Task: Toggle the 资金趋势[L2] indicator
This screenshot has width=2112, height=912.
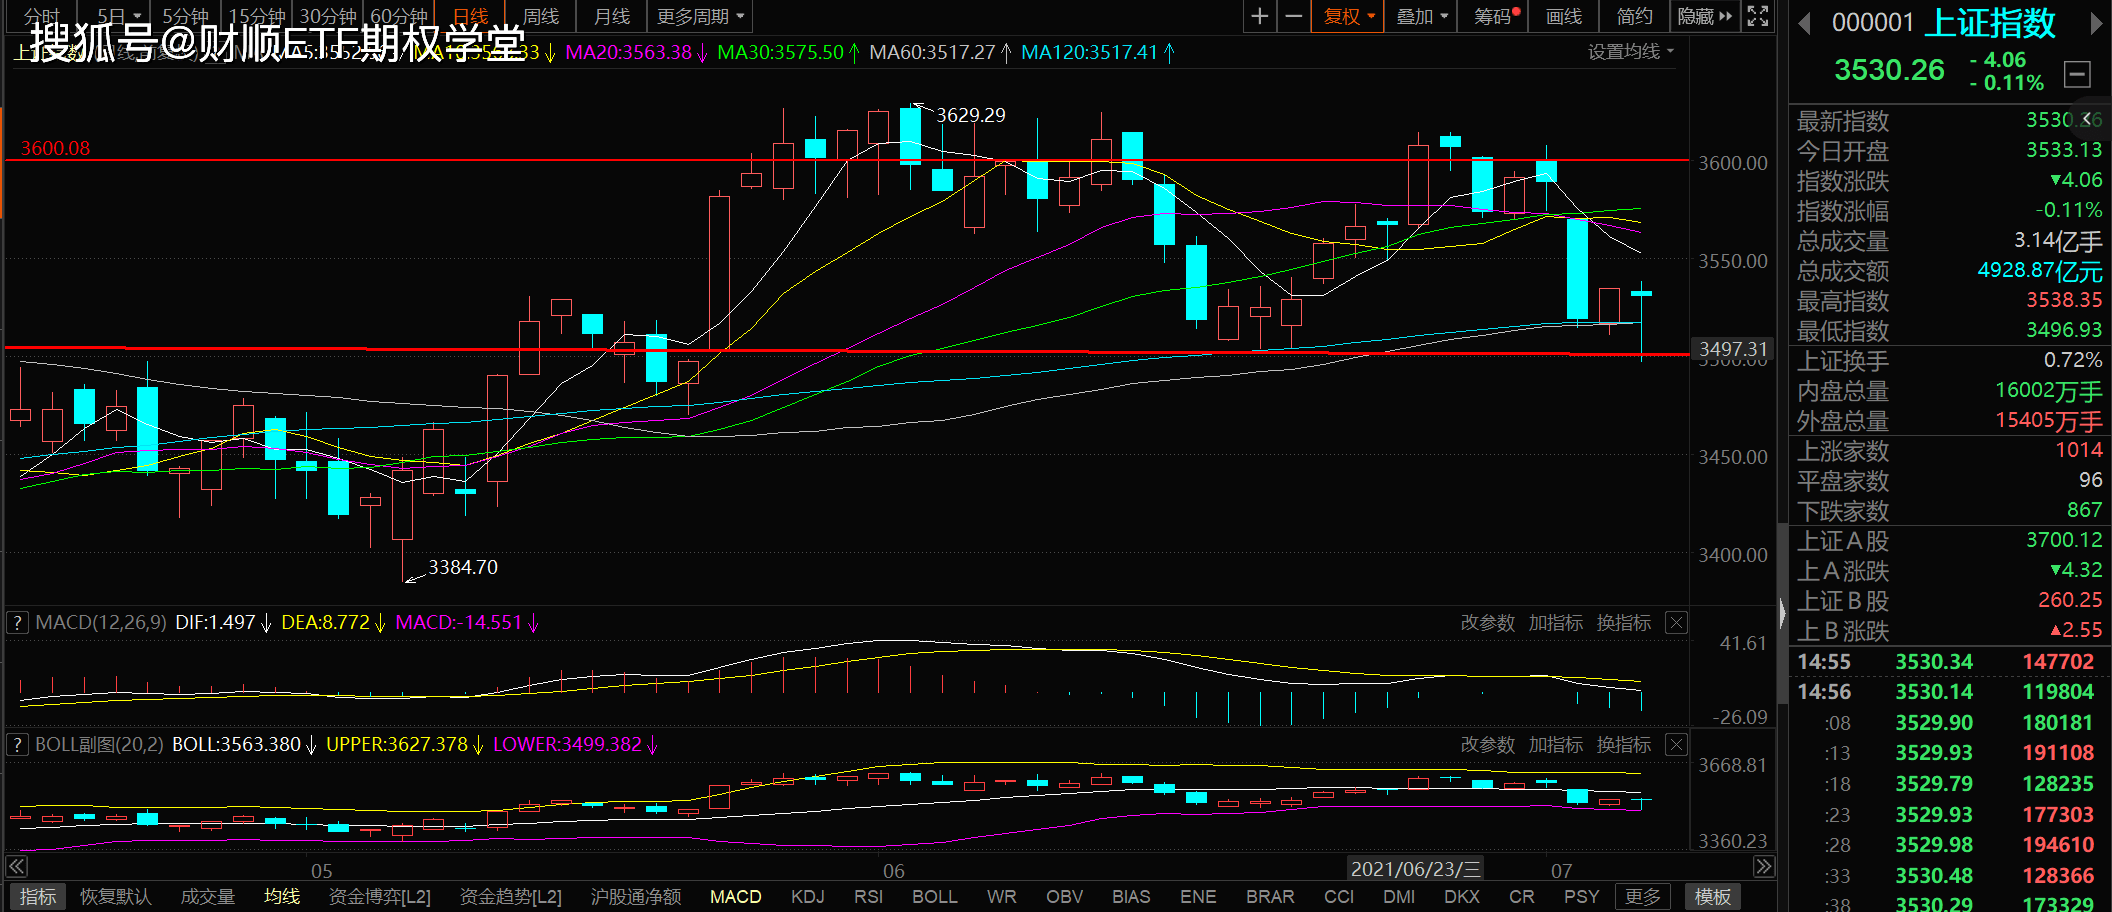Action: click(510, 896)
